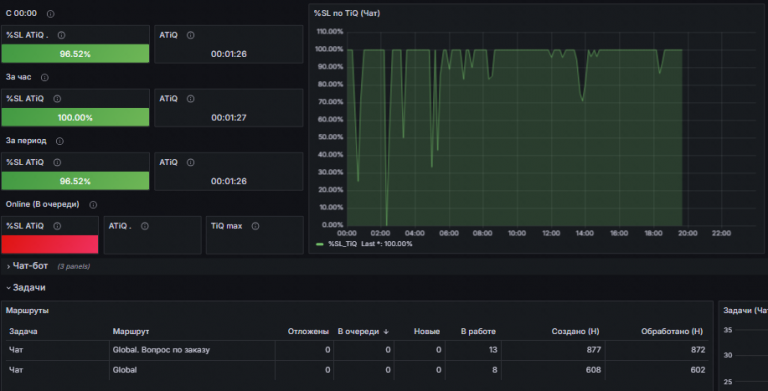Click the green 100.00% bar under "За час"
Image resolution: width=768 pixels, height=391 pixels.
pos(75,117)
